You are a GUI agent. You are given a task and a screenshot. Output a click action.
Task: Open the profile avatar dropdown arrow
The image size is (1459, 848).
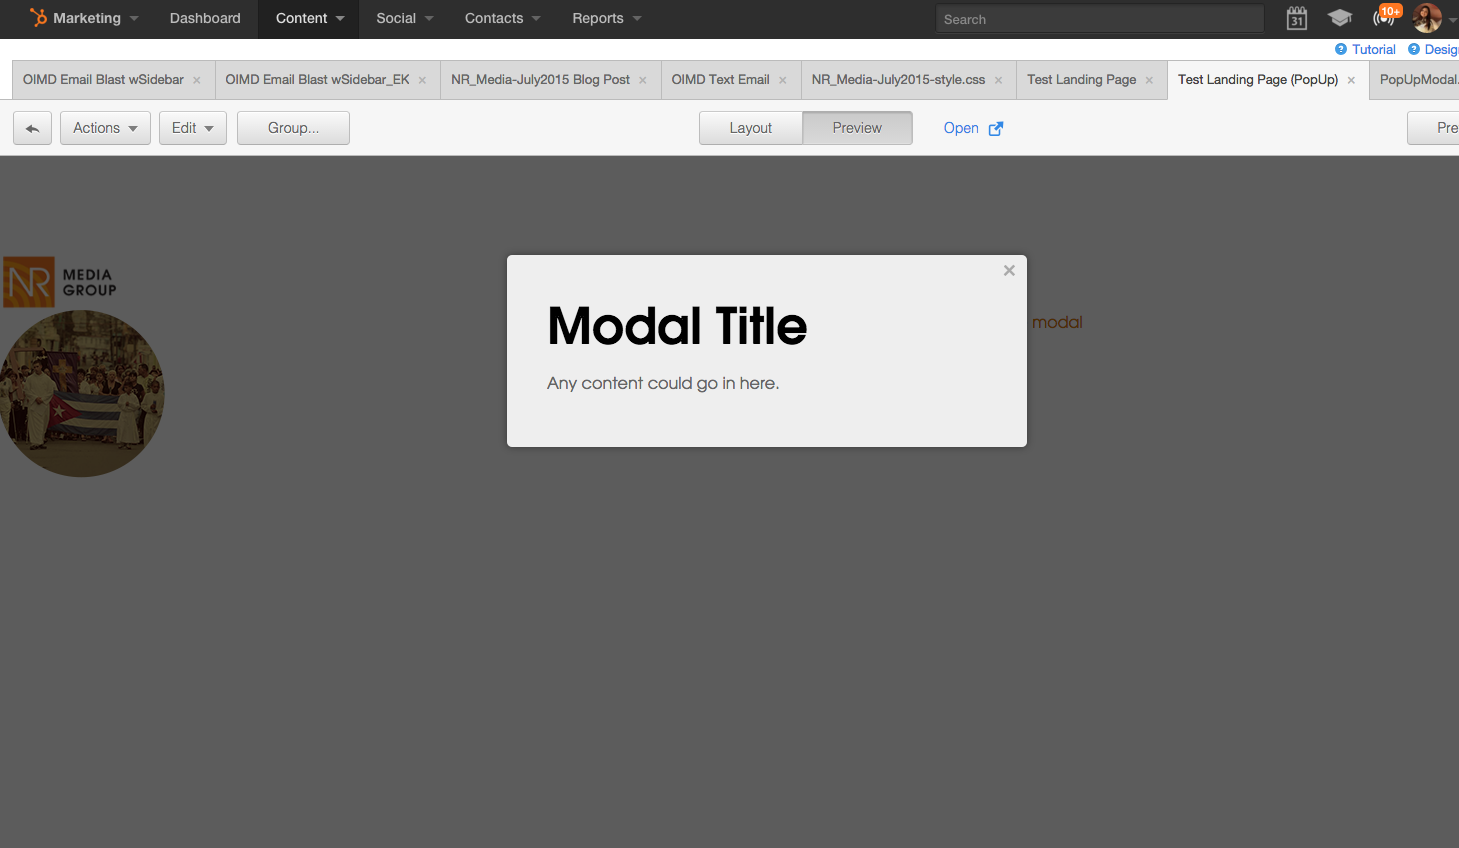pos(1452,18)
